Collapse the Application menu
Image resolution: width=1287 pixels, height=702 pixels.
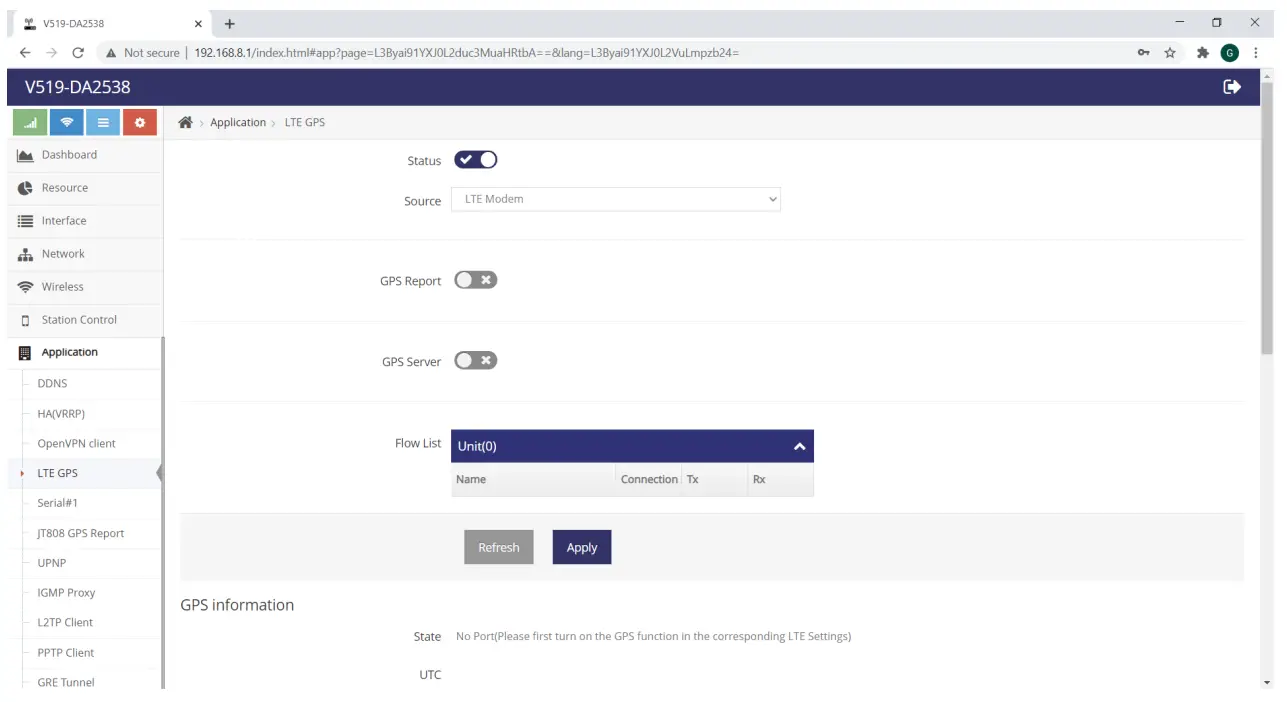point(85,353)
